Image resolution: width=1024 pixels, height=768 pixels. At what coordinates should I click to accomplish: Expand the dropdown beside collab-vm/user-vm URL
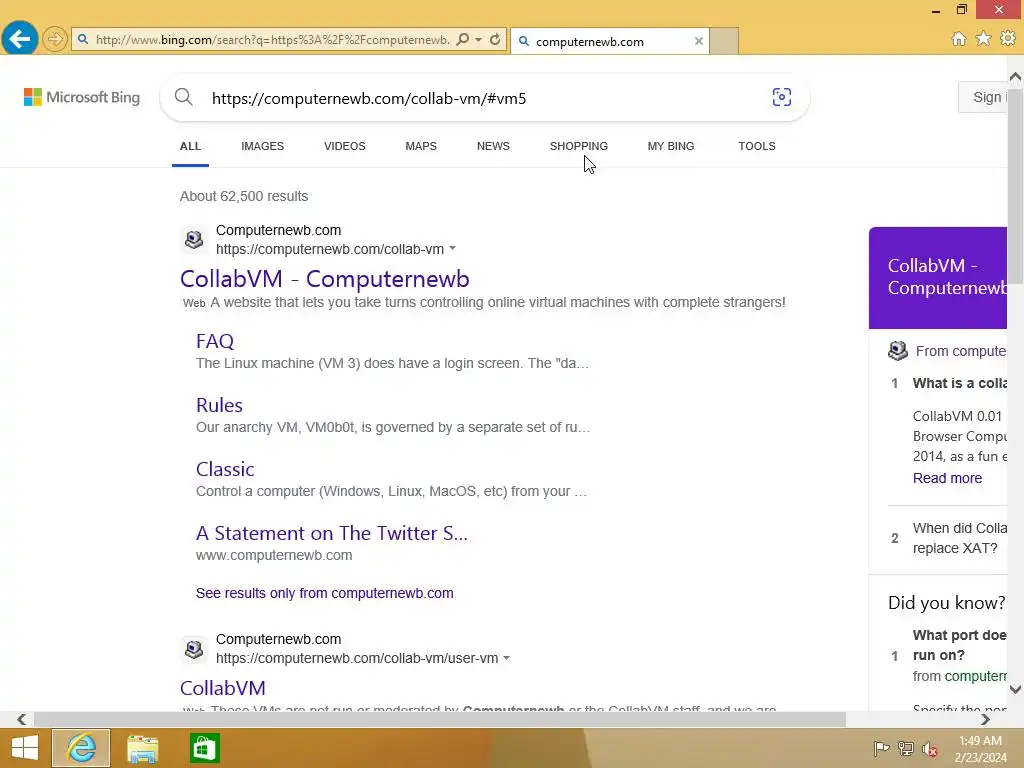click(x=506, y=658)
